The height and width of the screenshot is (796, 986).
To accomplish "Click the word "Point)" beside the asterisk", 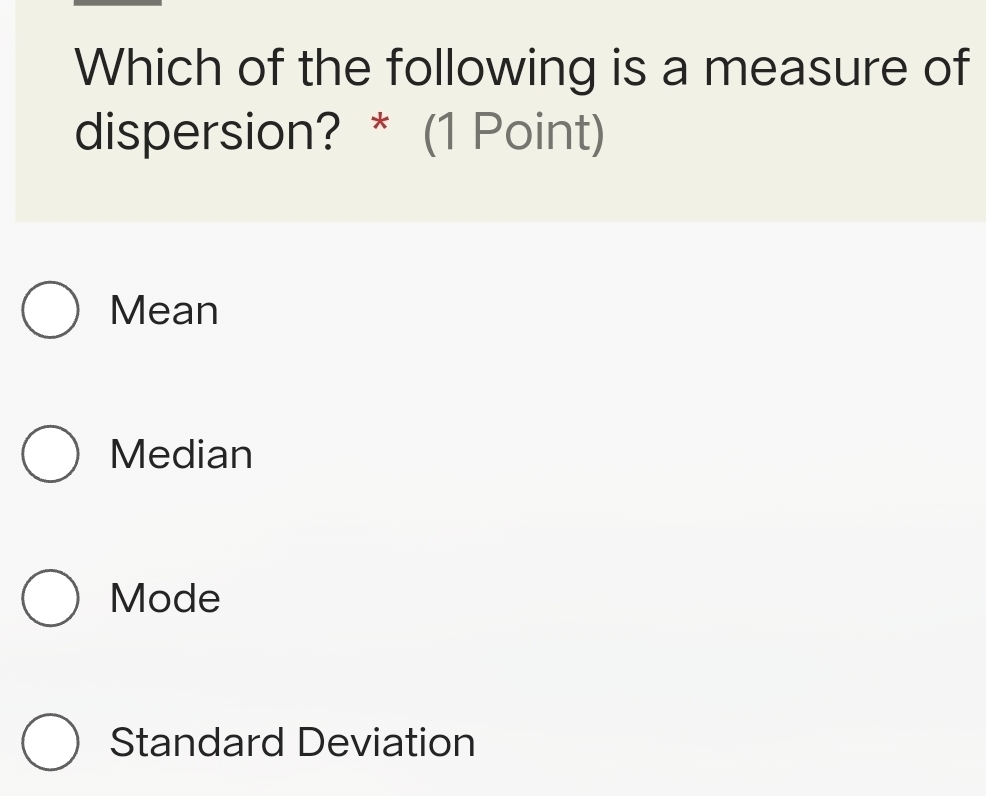I will coord(538,133).
